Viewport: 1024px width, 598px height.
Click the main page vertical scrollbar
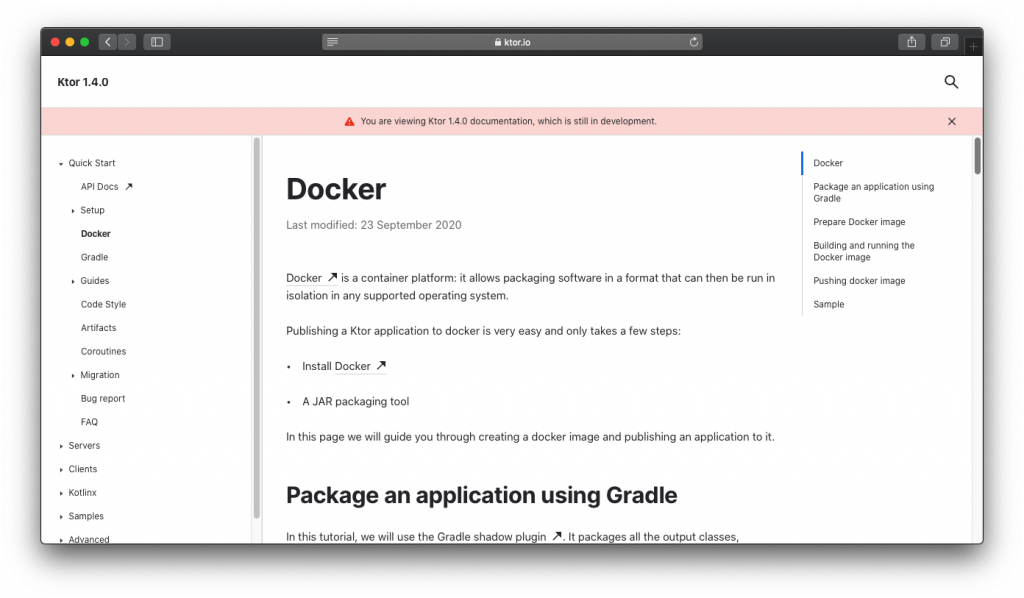pos(977,156)
